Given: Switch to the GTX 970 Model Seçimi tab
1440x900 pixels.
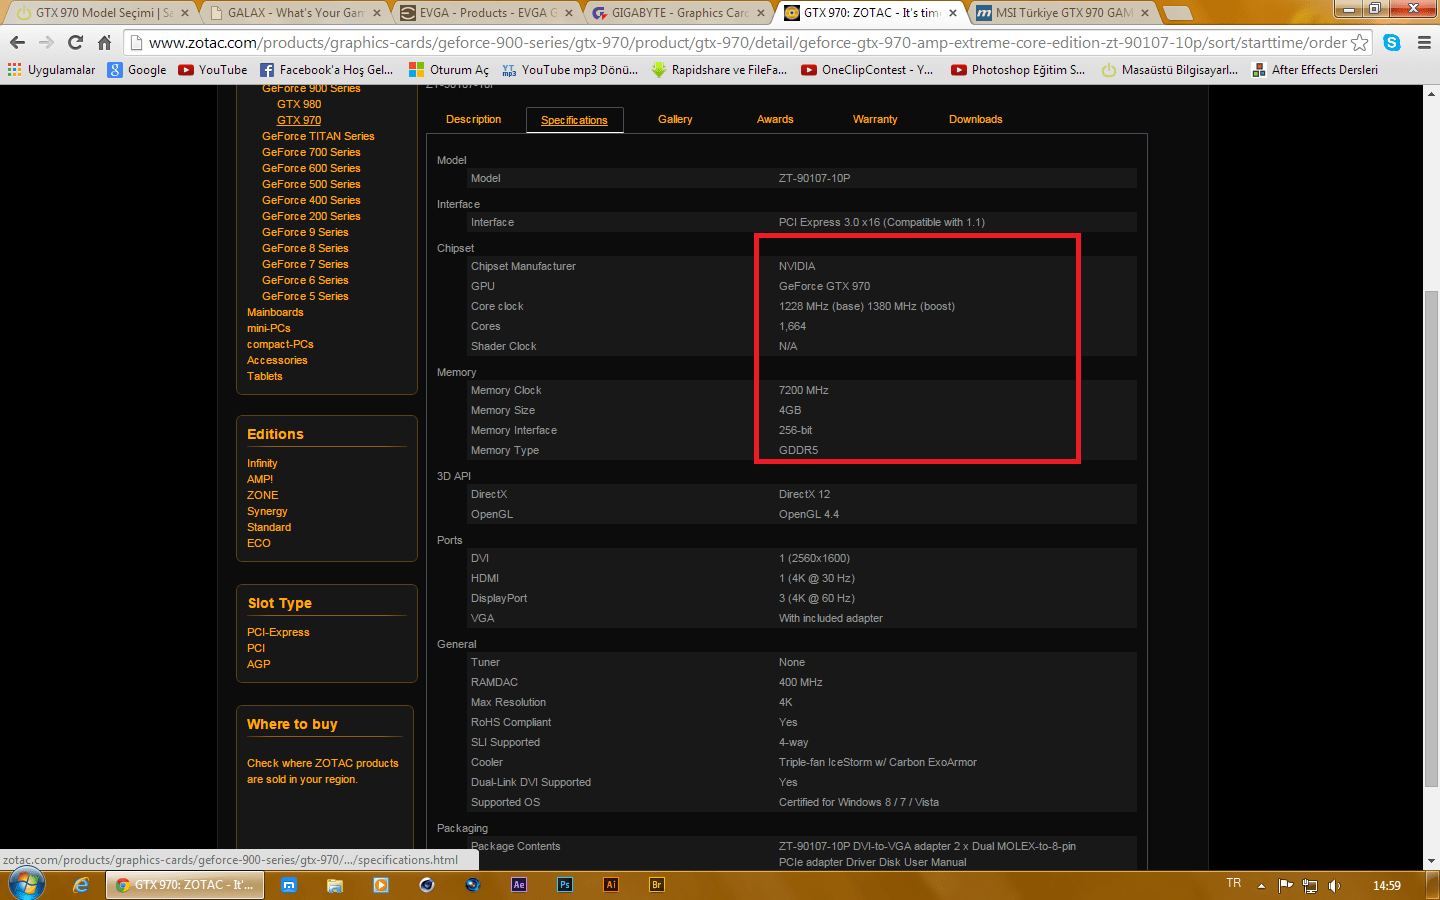Looking at the screenshot, I should pyautogui.click(x=102, y=13).
